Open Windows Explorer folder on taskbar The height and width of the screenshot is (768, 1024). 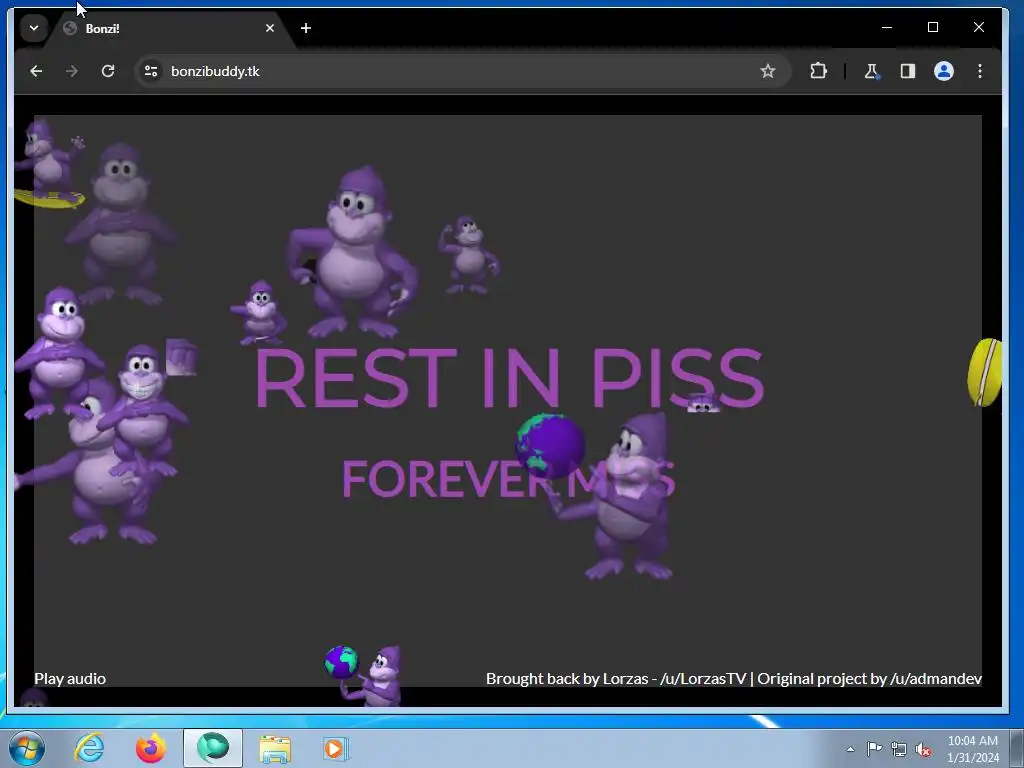point(275,748)
